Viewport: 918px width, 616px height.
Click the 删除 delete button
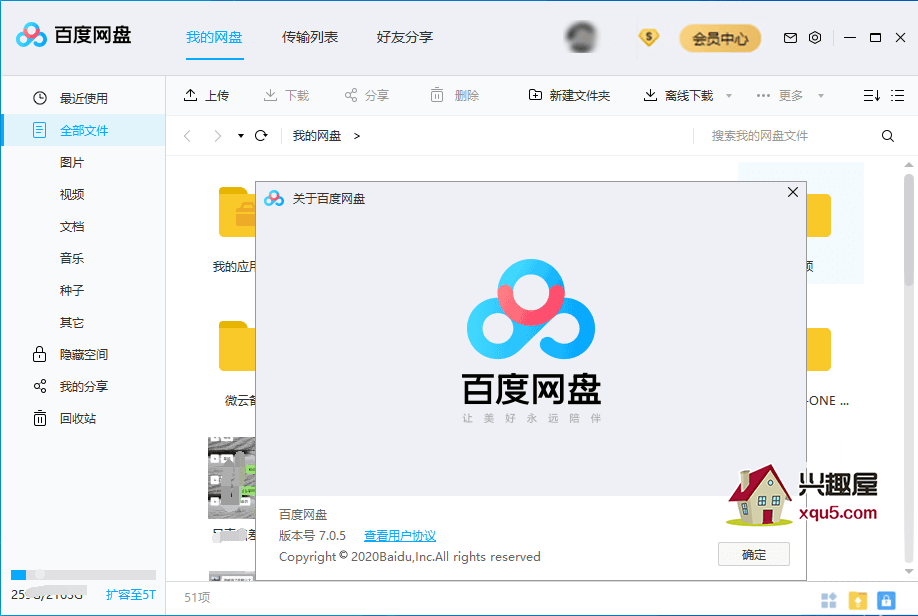pos(455,95)
